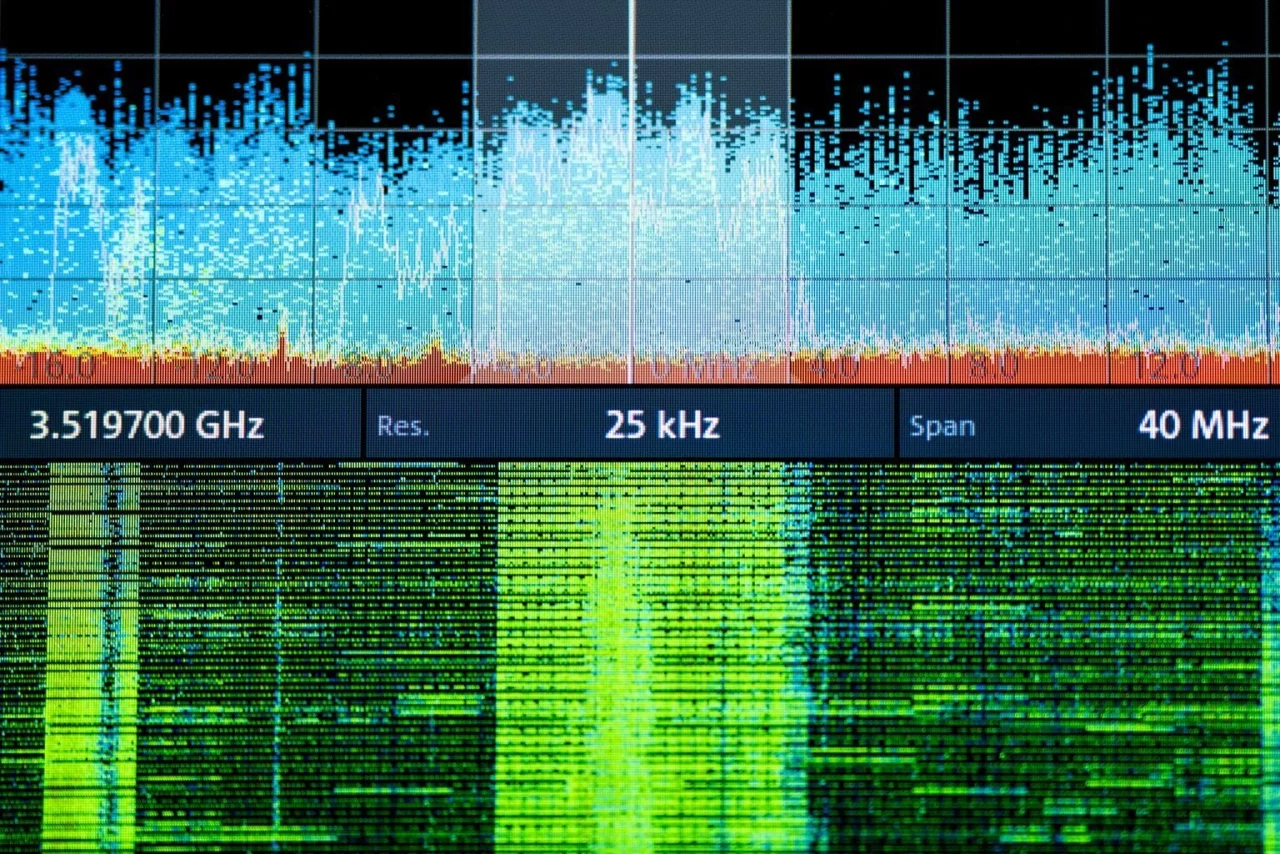
Task: Select the Span label
Action: (942, 426)
